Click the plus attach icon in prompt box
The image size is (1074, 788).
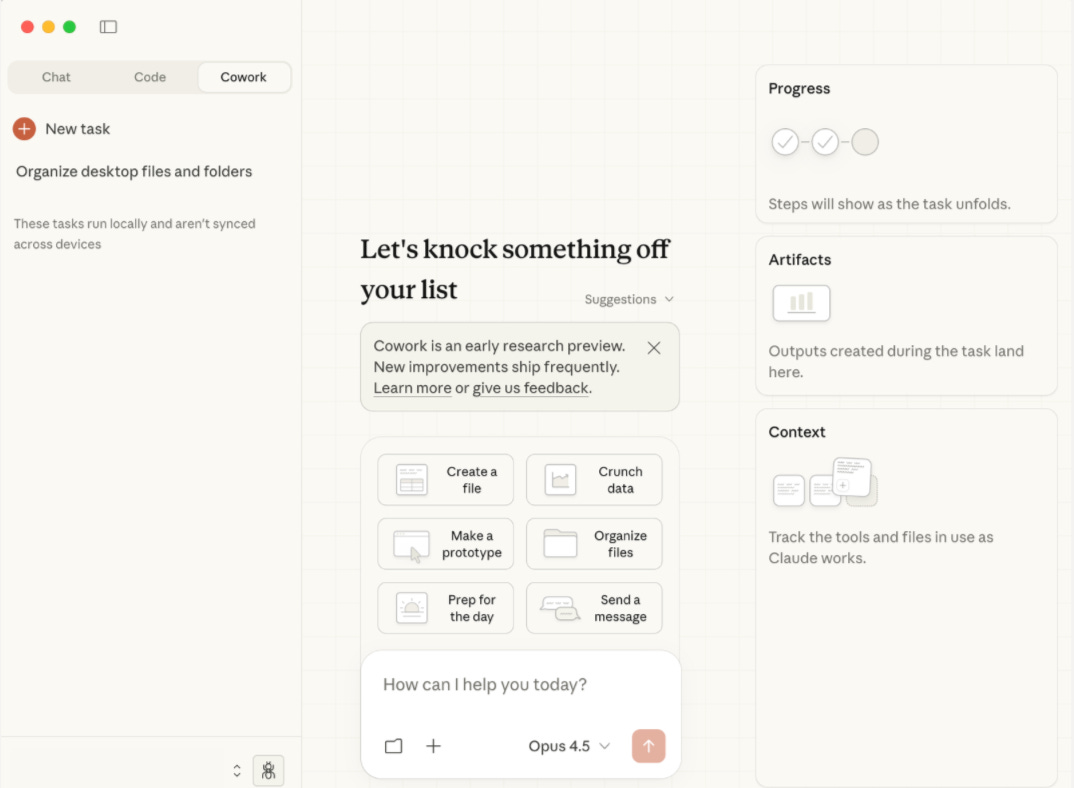click(434, 746)
